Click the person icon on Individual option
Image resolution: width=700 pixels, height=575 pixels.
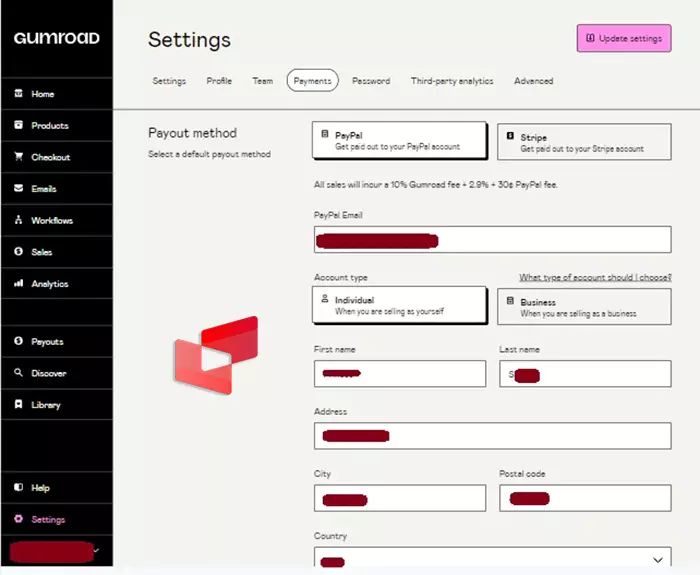point(325,299)
